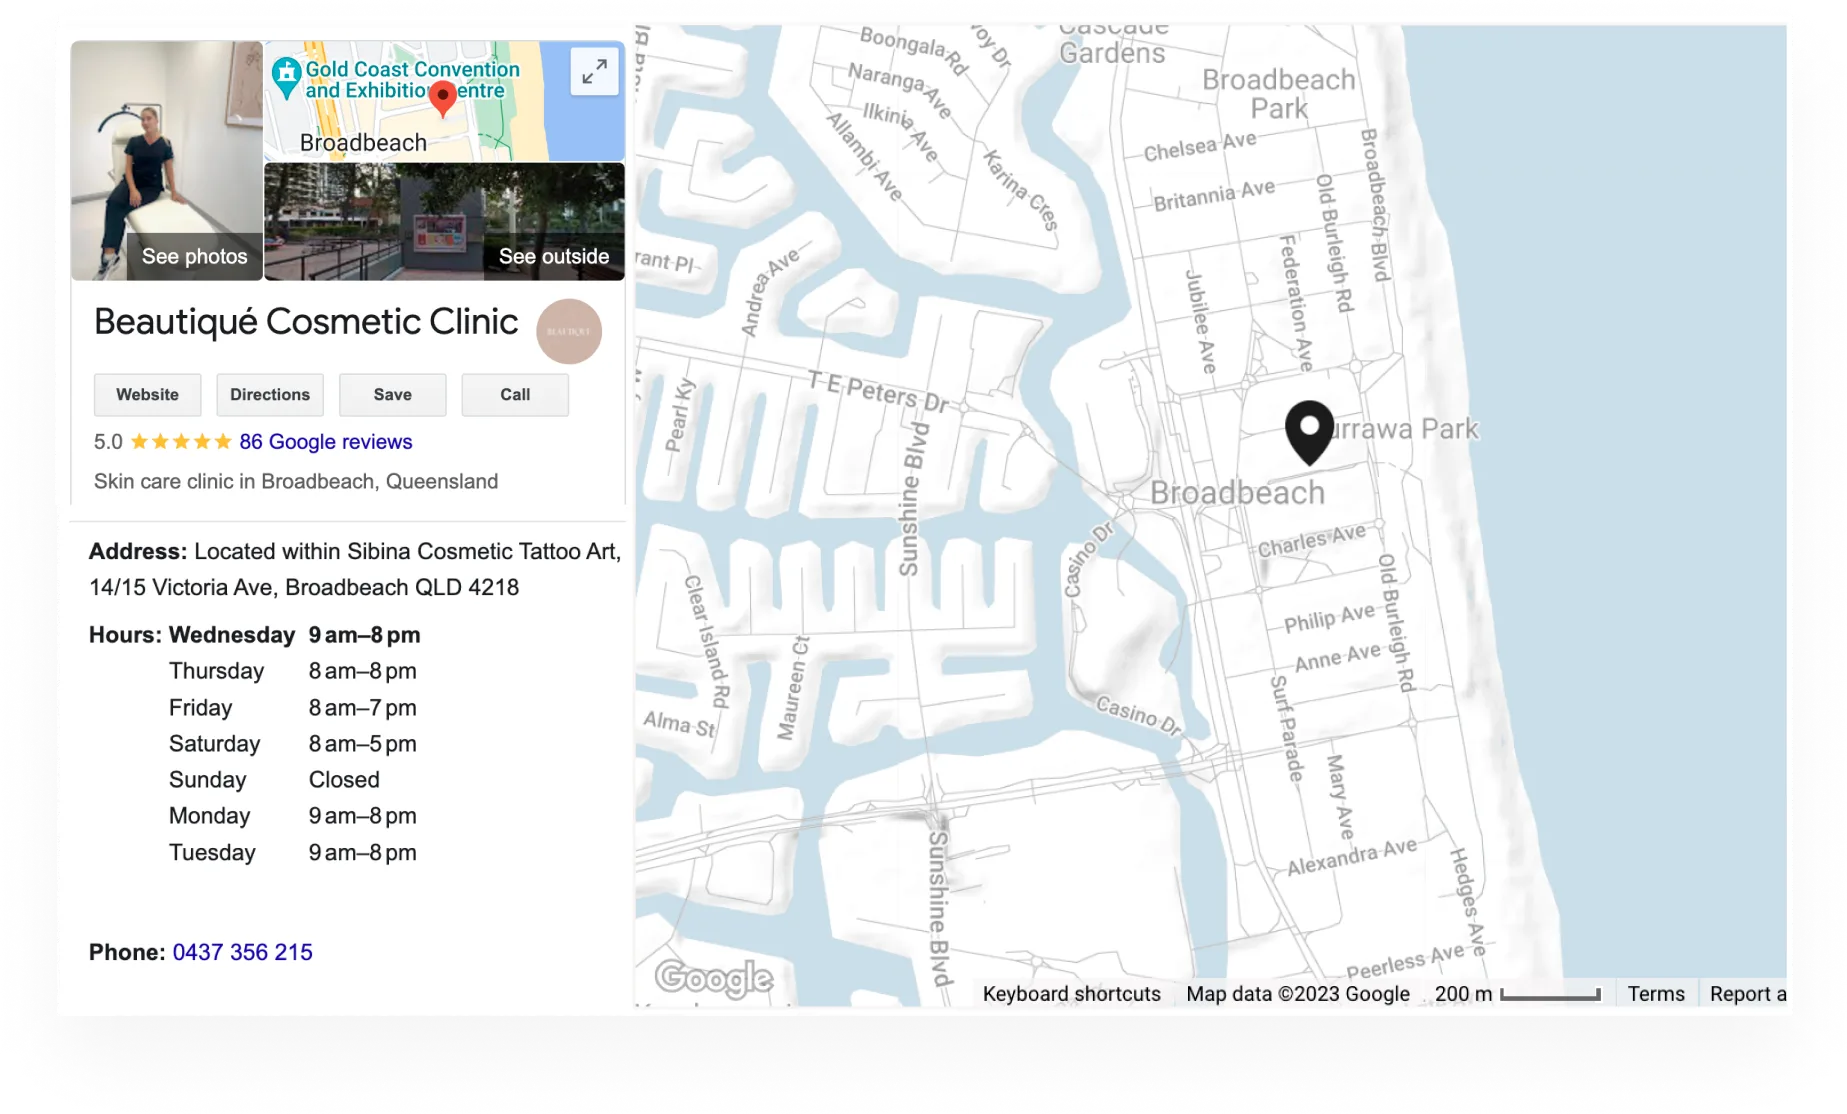Click the Website button

click(x=147, y=395)
